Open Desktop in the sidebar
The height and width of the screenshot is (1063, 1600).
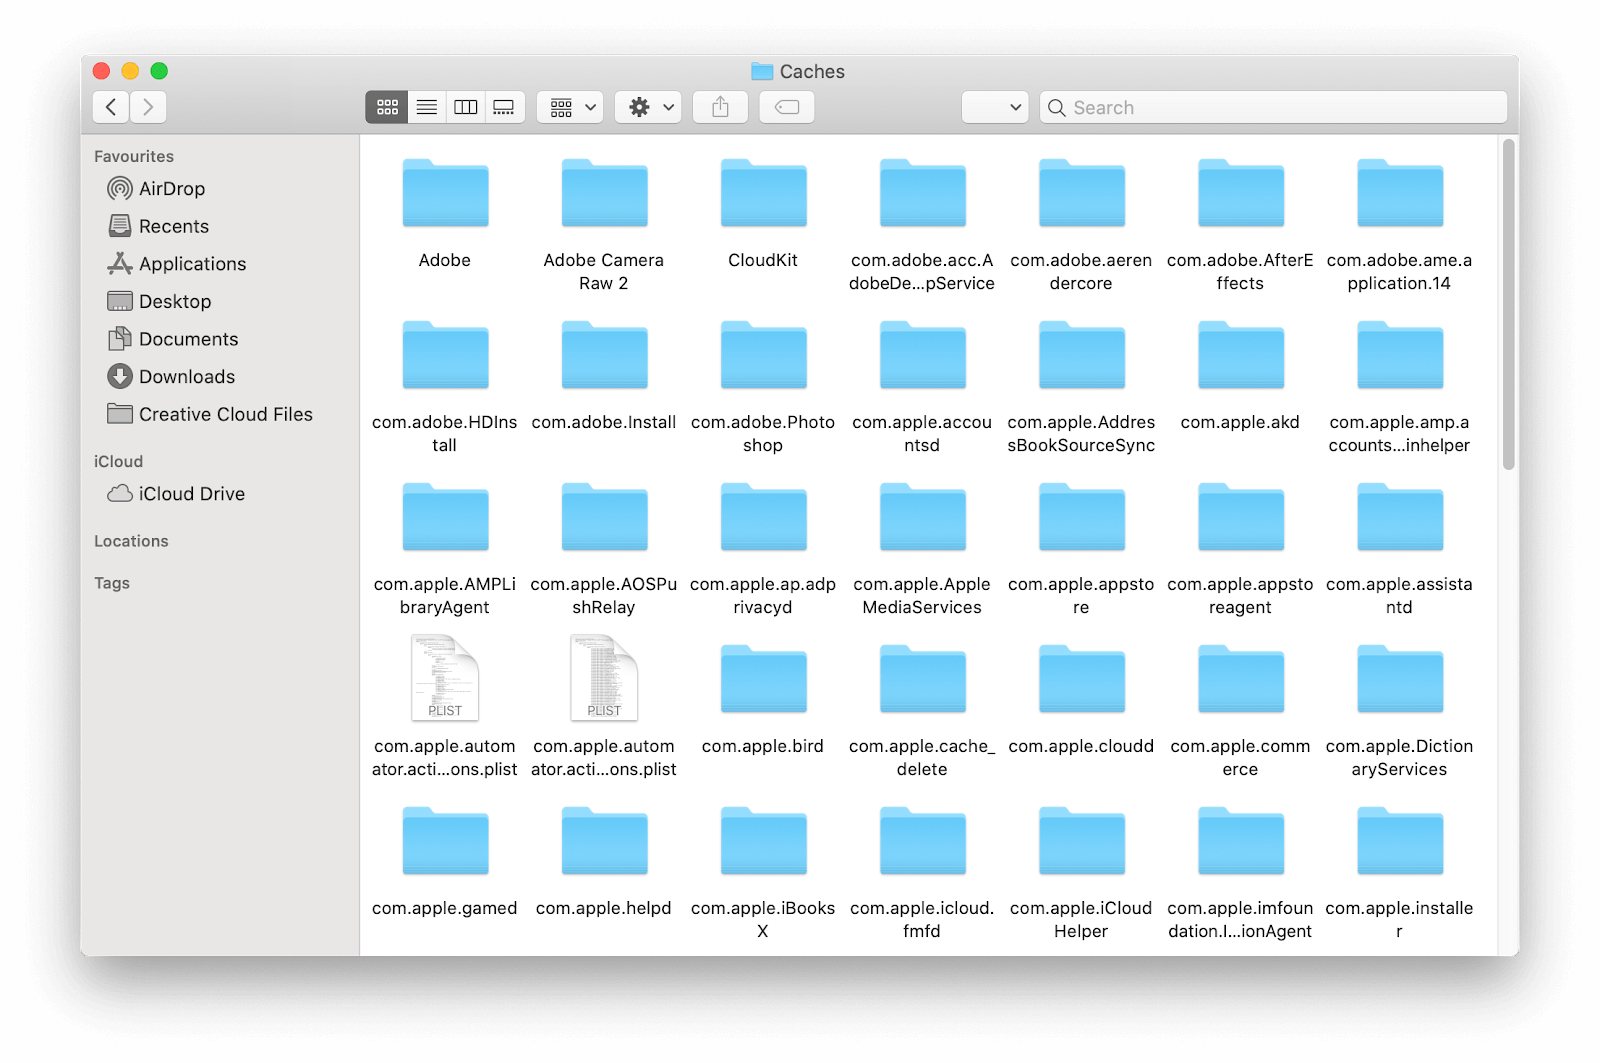point(160,301)
